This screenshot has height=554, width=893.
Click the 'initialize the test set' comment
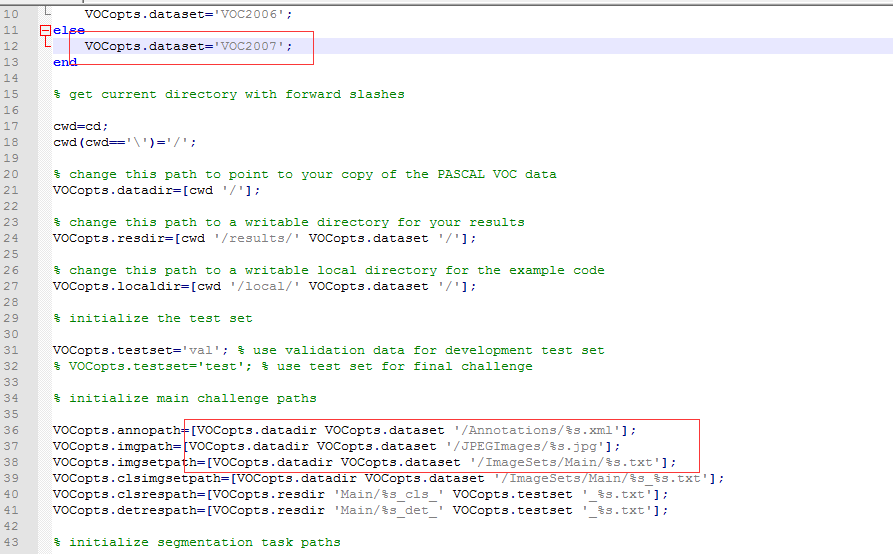tap(153, 318)
